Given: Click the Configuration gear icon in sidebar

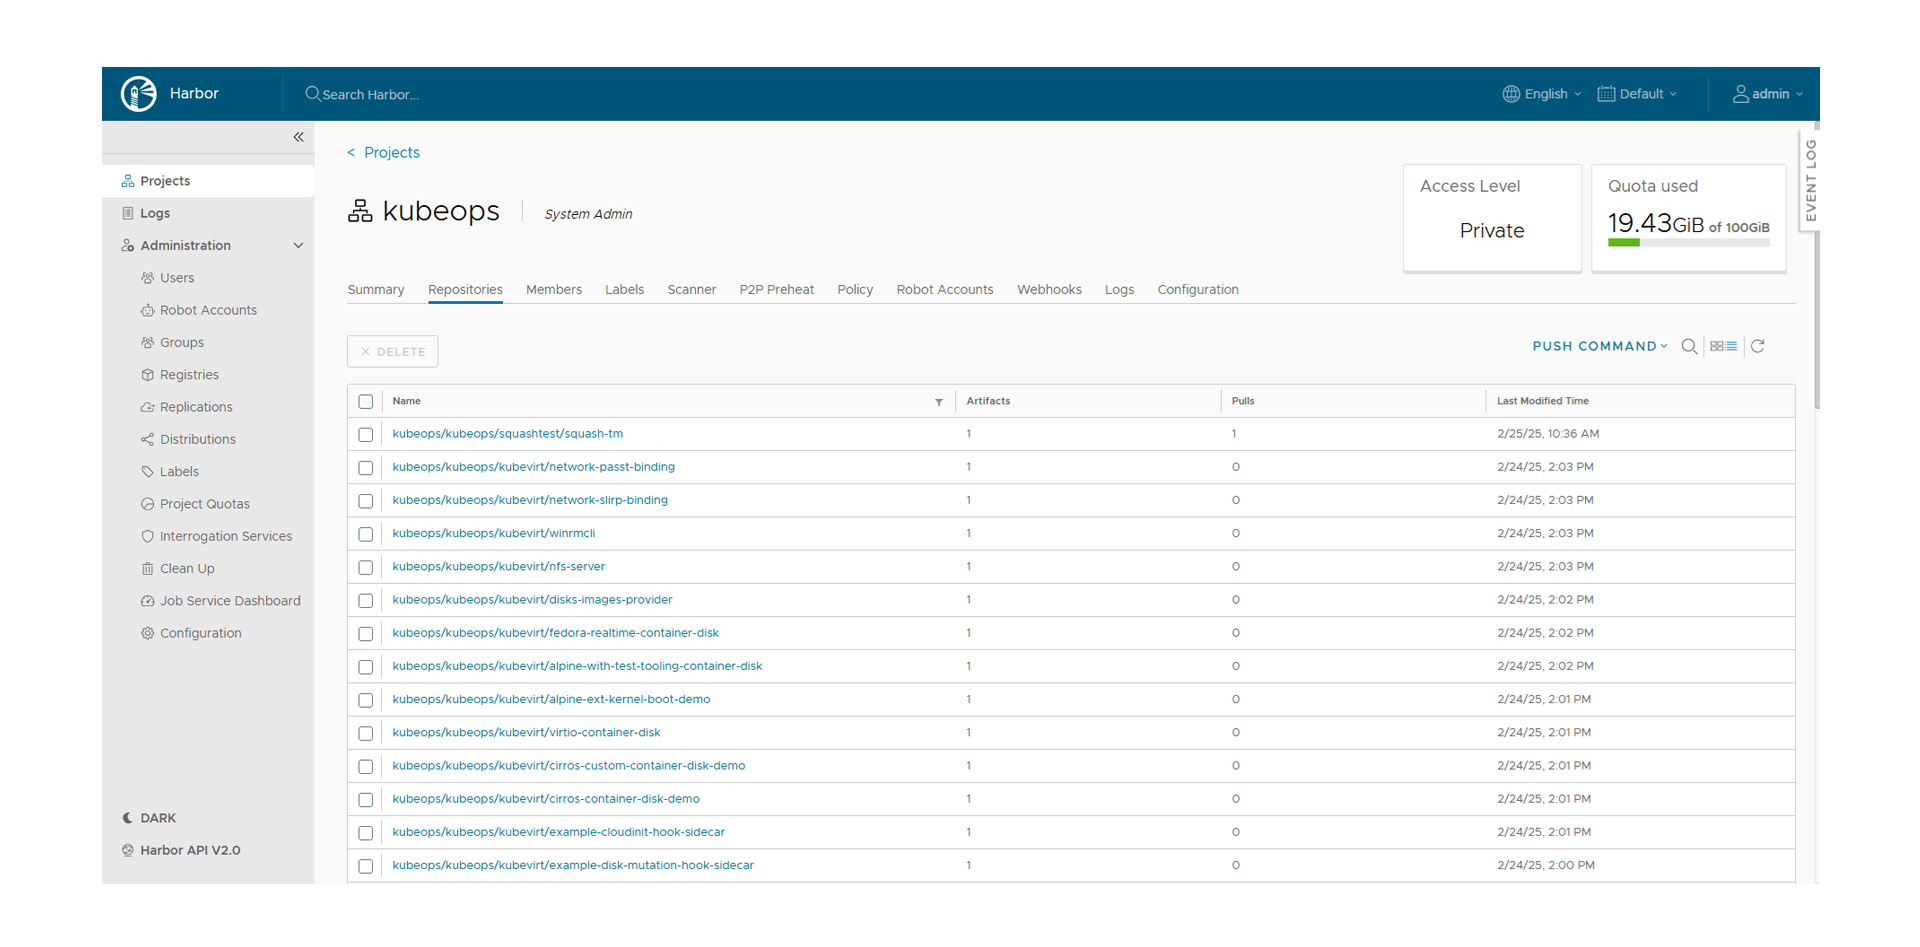Looking at the screenshot, I should pos(148,633).
